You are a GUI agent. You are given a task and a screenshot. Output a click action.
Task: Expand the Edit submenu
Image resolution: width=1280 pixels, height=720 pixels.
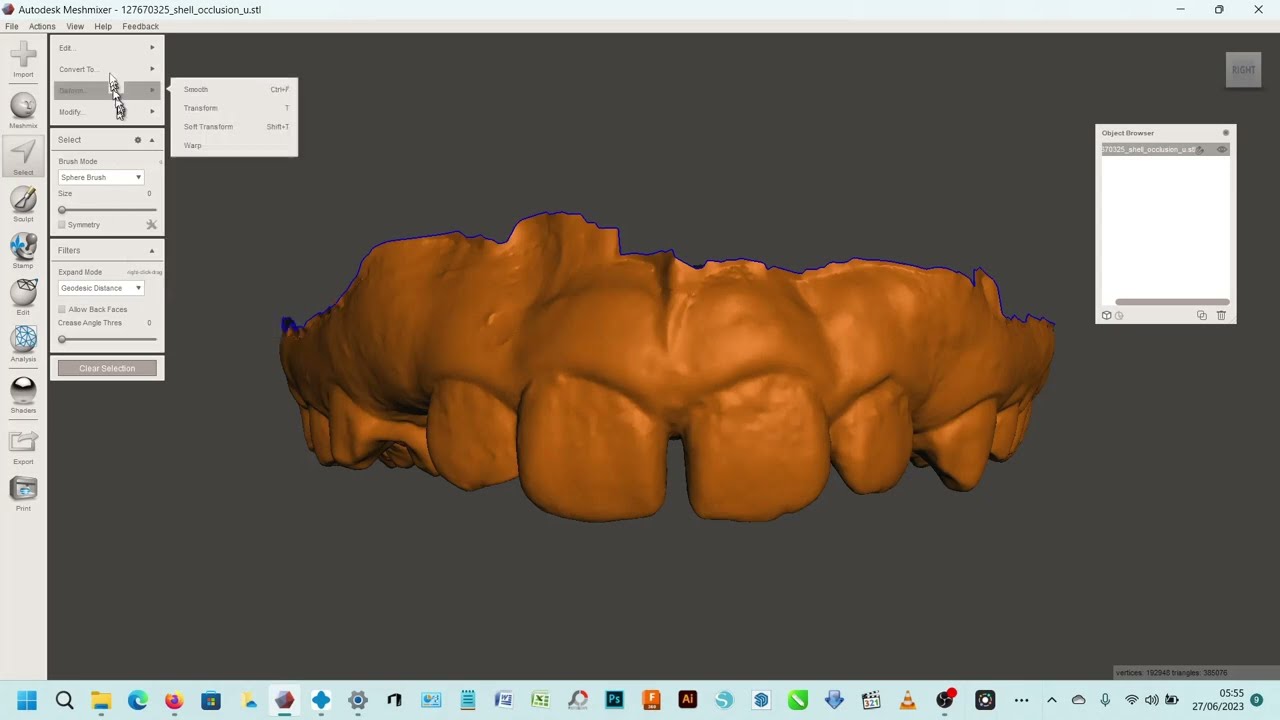point(107,48)
